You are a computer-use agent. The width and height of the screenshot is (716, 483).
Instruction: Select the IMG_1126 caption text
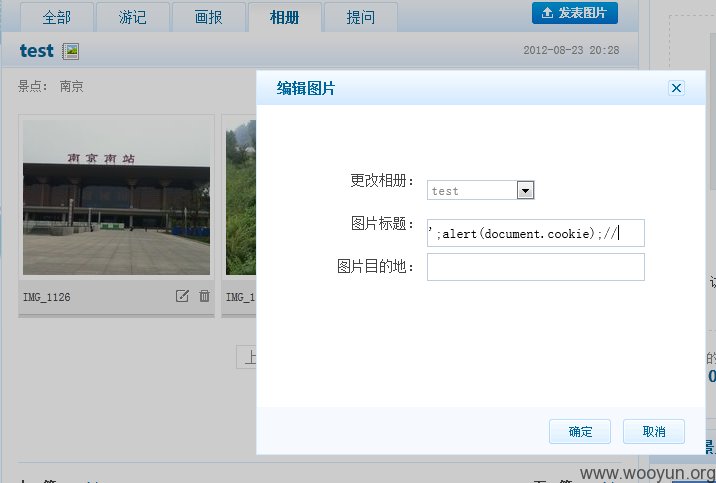pyautogui.click(x=47, y=297)
